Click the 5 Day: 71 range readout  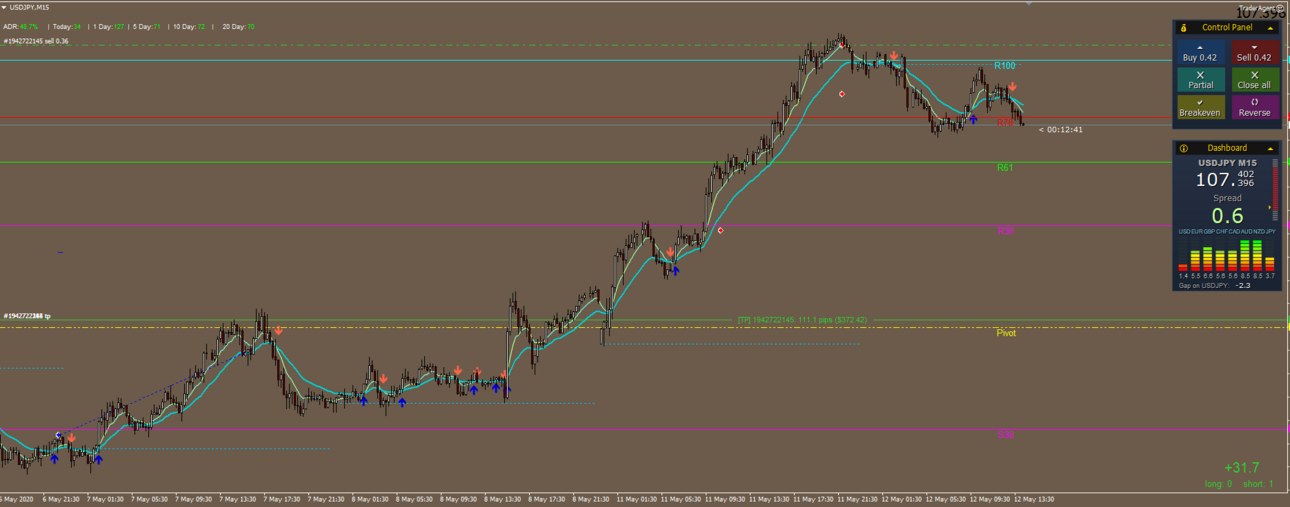click(x=147, y=27)
